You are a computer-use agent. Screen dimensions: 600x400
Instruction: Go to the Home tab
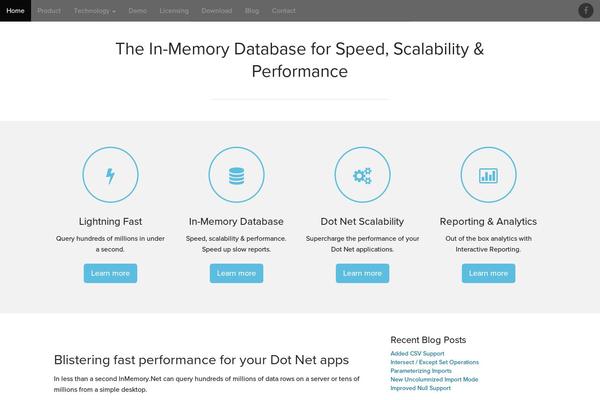15,11
